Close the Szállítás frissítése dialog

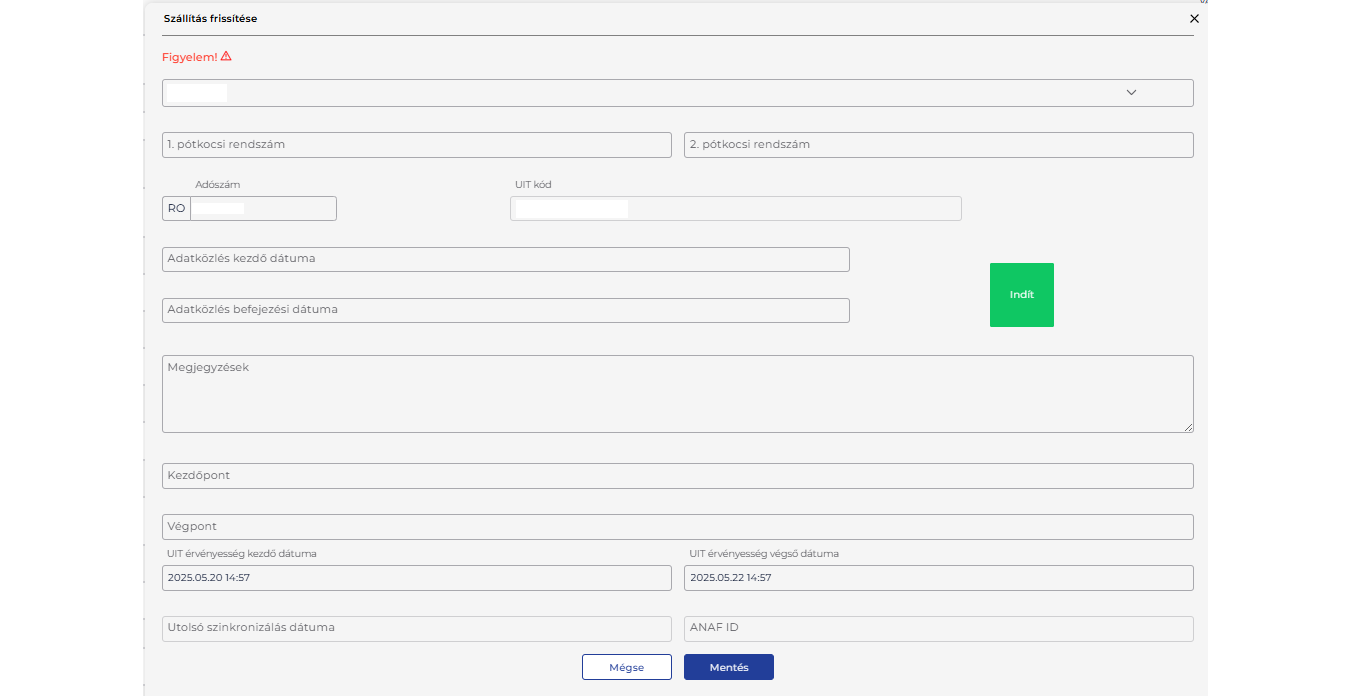[x=1194, y=18]
